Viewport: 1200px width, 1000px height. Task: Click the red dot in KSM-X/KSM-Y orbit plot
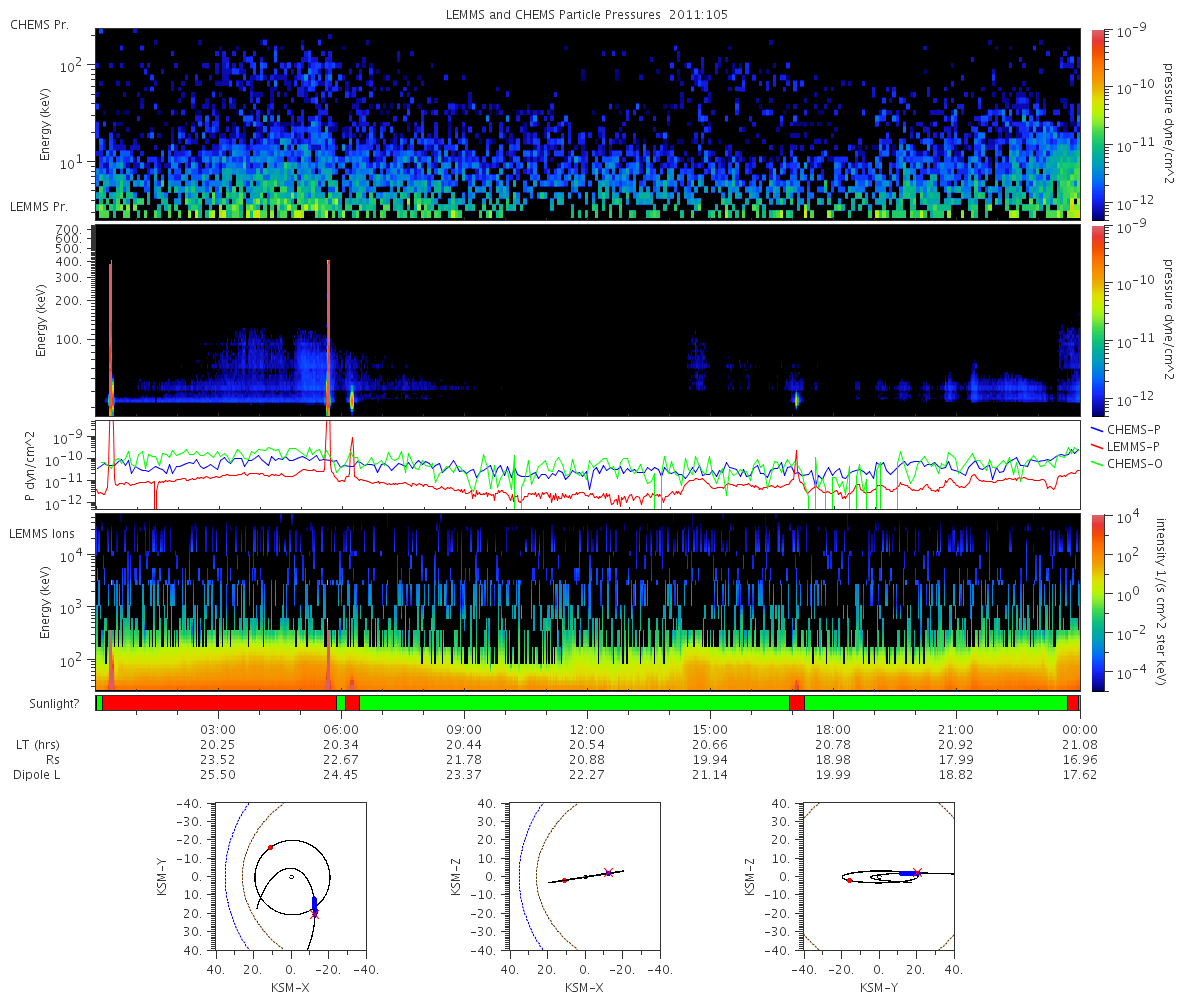(270, 847)
